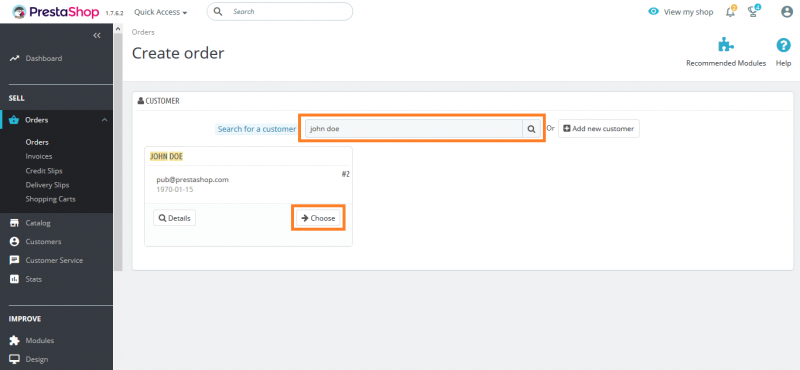Open Recommended Modules button

tap(726, 53)
